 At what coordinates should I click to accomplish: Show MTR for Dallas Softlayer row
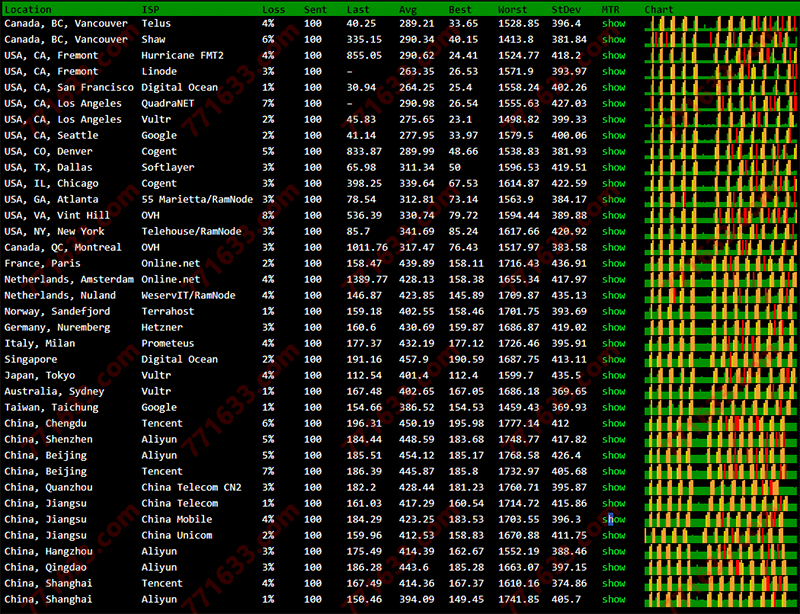pyautogui.click(x=613, y=167)
